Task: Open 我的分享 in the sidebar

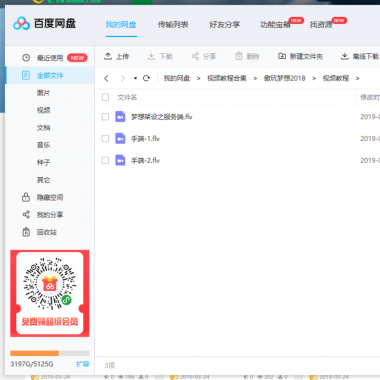Action: point(50,215)
